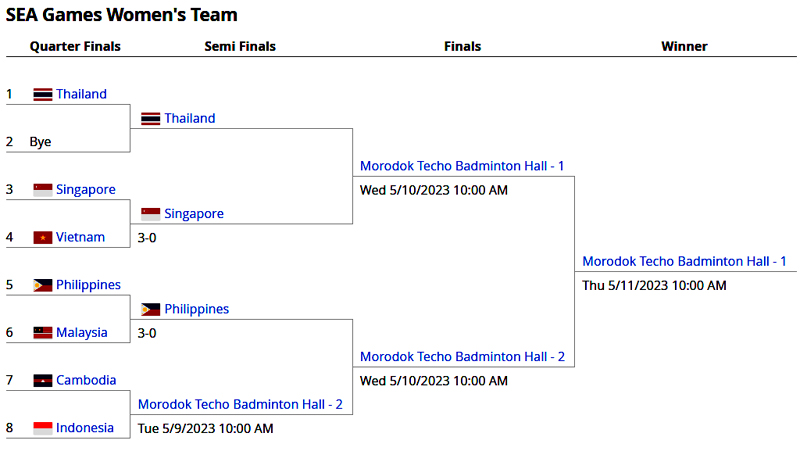Screen dimensions: 800x451
Task: Open the Cambodia team link
Action: [86, 381]
